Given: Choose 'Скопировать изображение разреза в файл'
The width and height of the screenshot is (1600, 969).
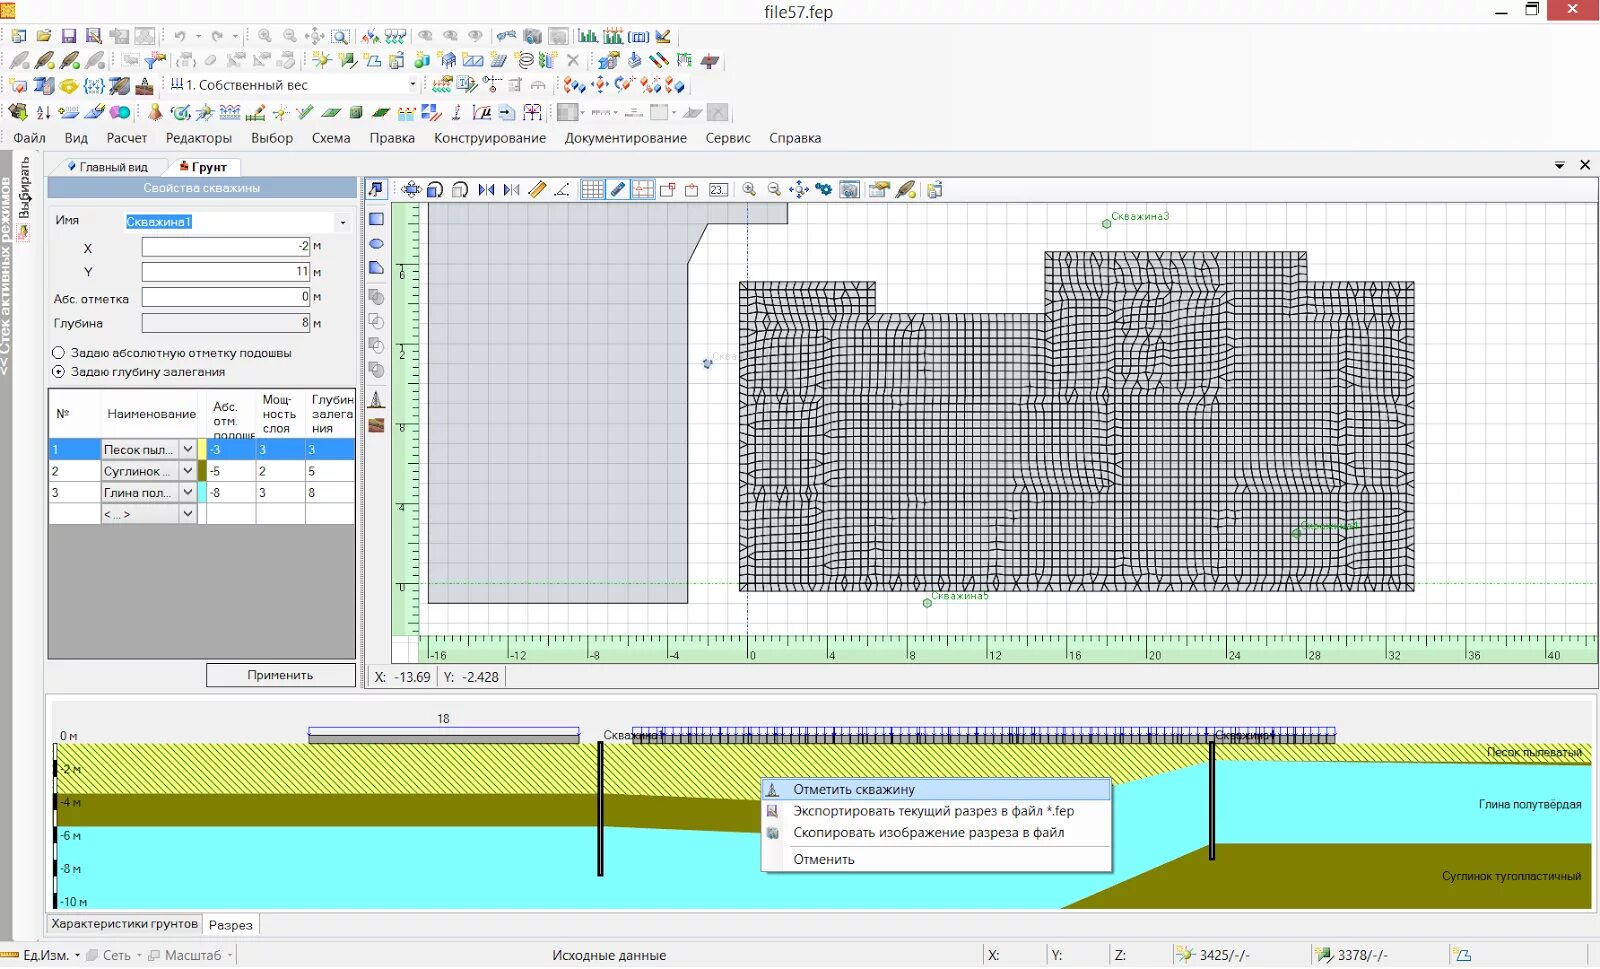Looking at the screenshot, I should [936, 833].
